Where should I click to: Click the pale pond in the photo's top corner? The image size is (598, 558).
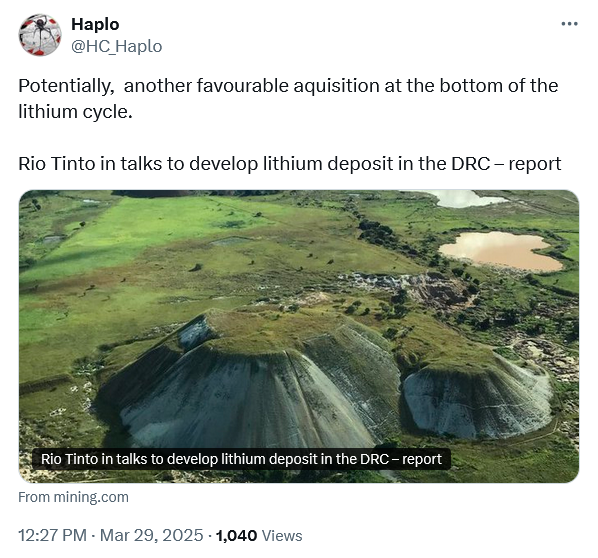coord(467,199)
